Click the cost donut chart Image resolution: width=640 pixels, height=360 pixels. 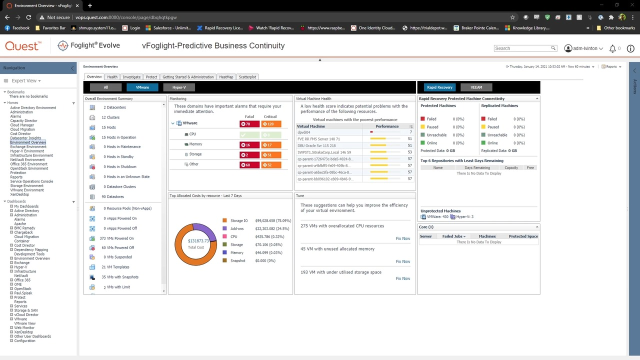click(x=196, y=244)
